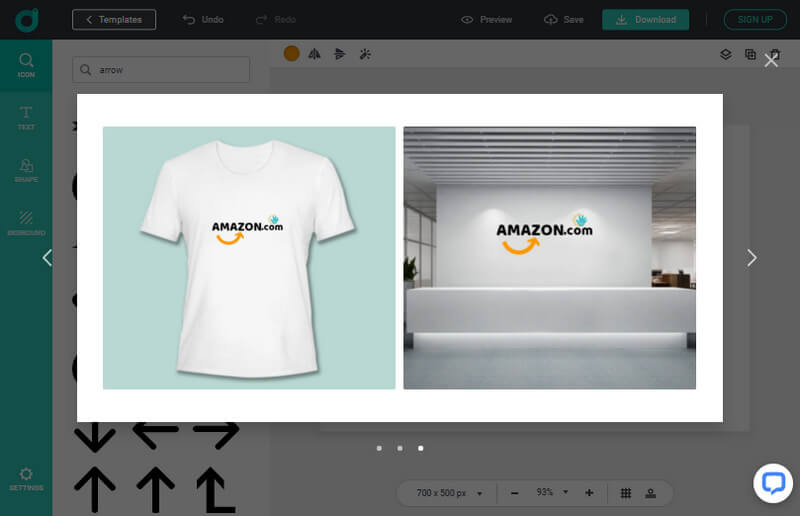800x516 pixels.
Task: Go back to Templates
Action: click(x=114, y=19)
